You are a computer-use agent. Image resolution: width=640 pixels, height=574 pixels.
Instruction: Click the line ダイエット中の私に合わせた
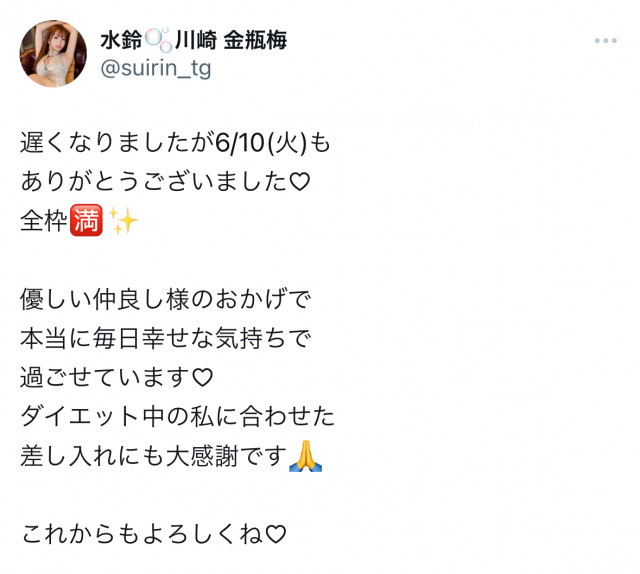[x=178, y=416]
